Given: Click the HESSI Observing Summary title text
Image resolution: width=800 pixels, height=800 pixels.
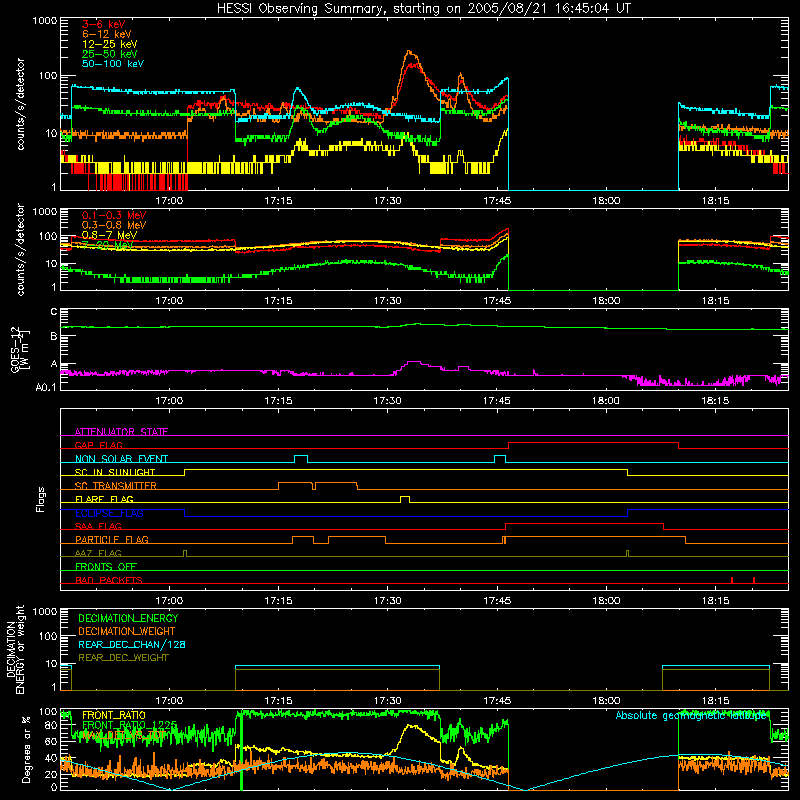Looking at the screenshot, I should point(423,9).
